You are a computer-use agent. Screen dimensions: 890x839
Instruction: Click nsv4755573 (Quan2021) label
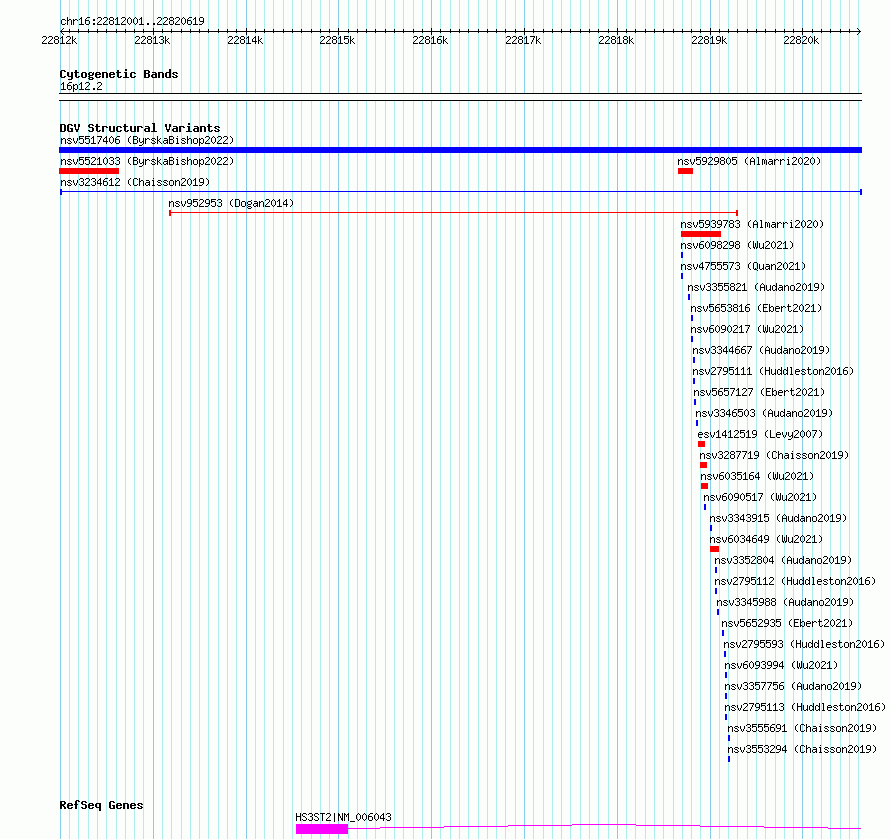pyautogui.click(x=743, y=266)
